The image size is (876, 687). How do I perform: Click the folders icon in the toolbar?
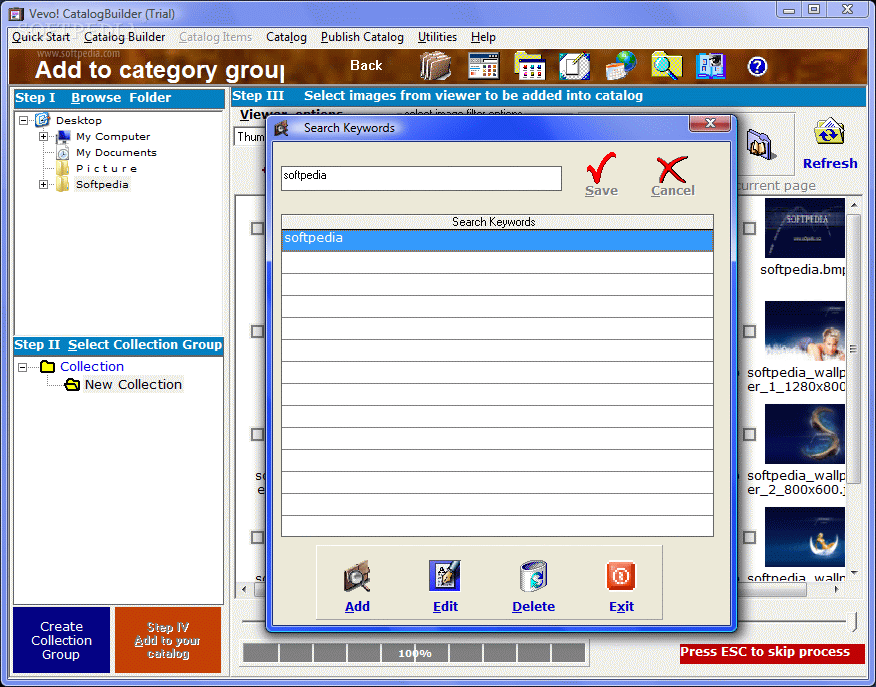(435, 66)
